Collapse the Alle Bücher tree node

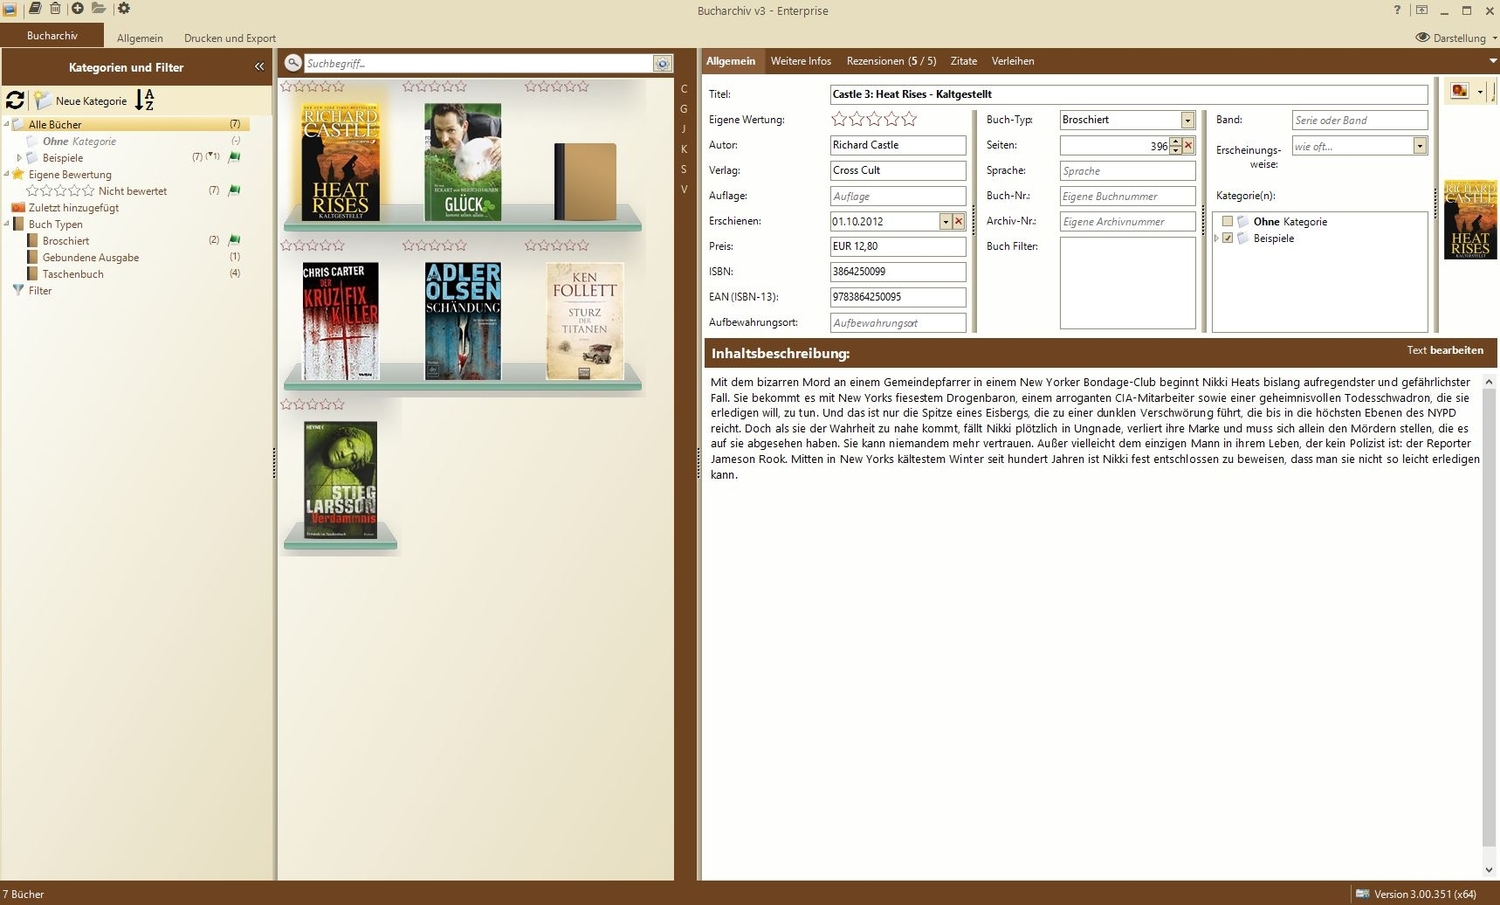tap(7, 124)
